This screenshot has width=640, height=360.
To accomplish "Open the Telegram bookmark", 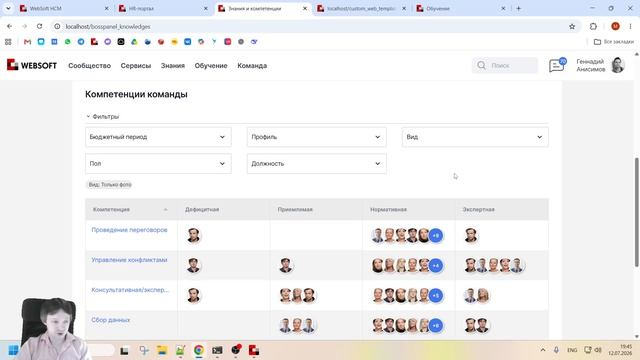I will click(81, 42).
